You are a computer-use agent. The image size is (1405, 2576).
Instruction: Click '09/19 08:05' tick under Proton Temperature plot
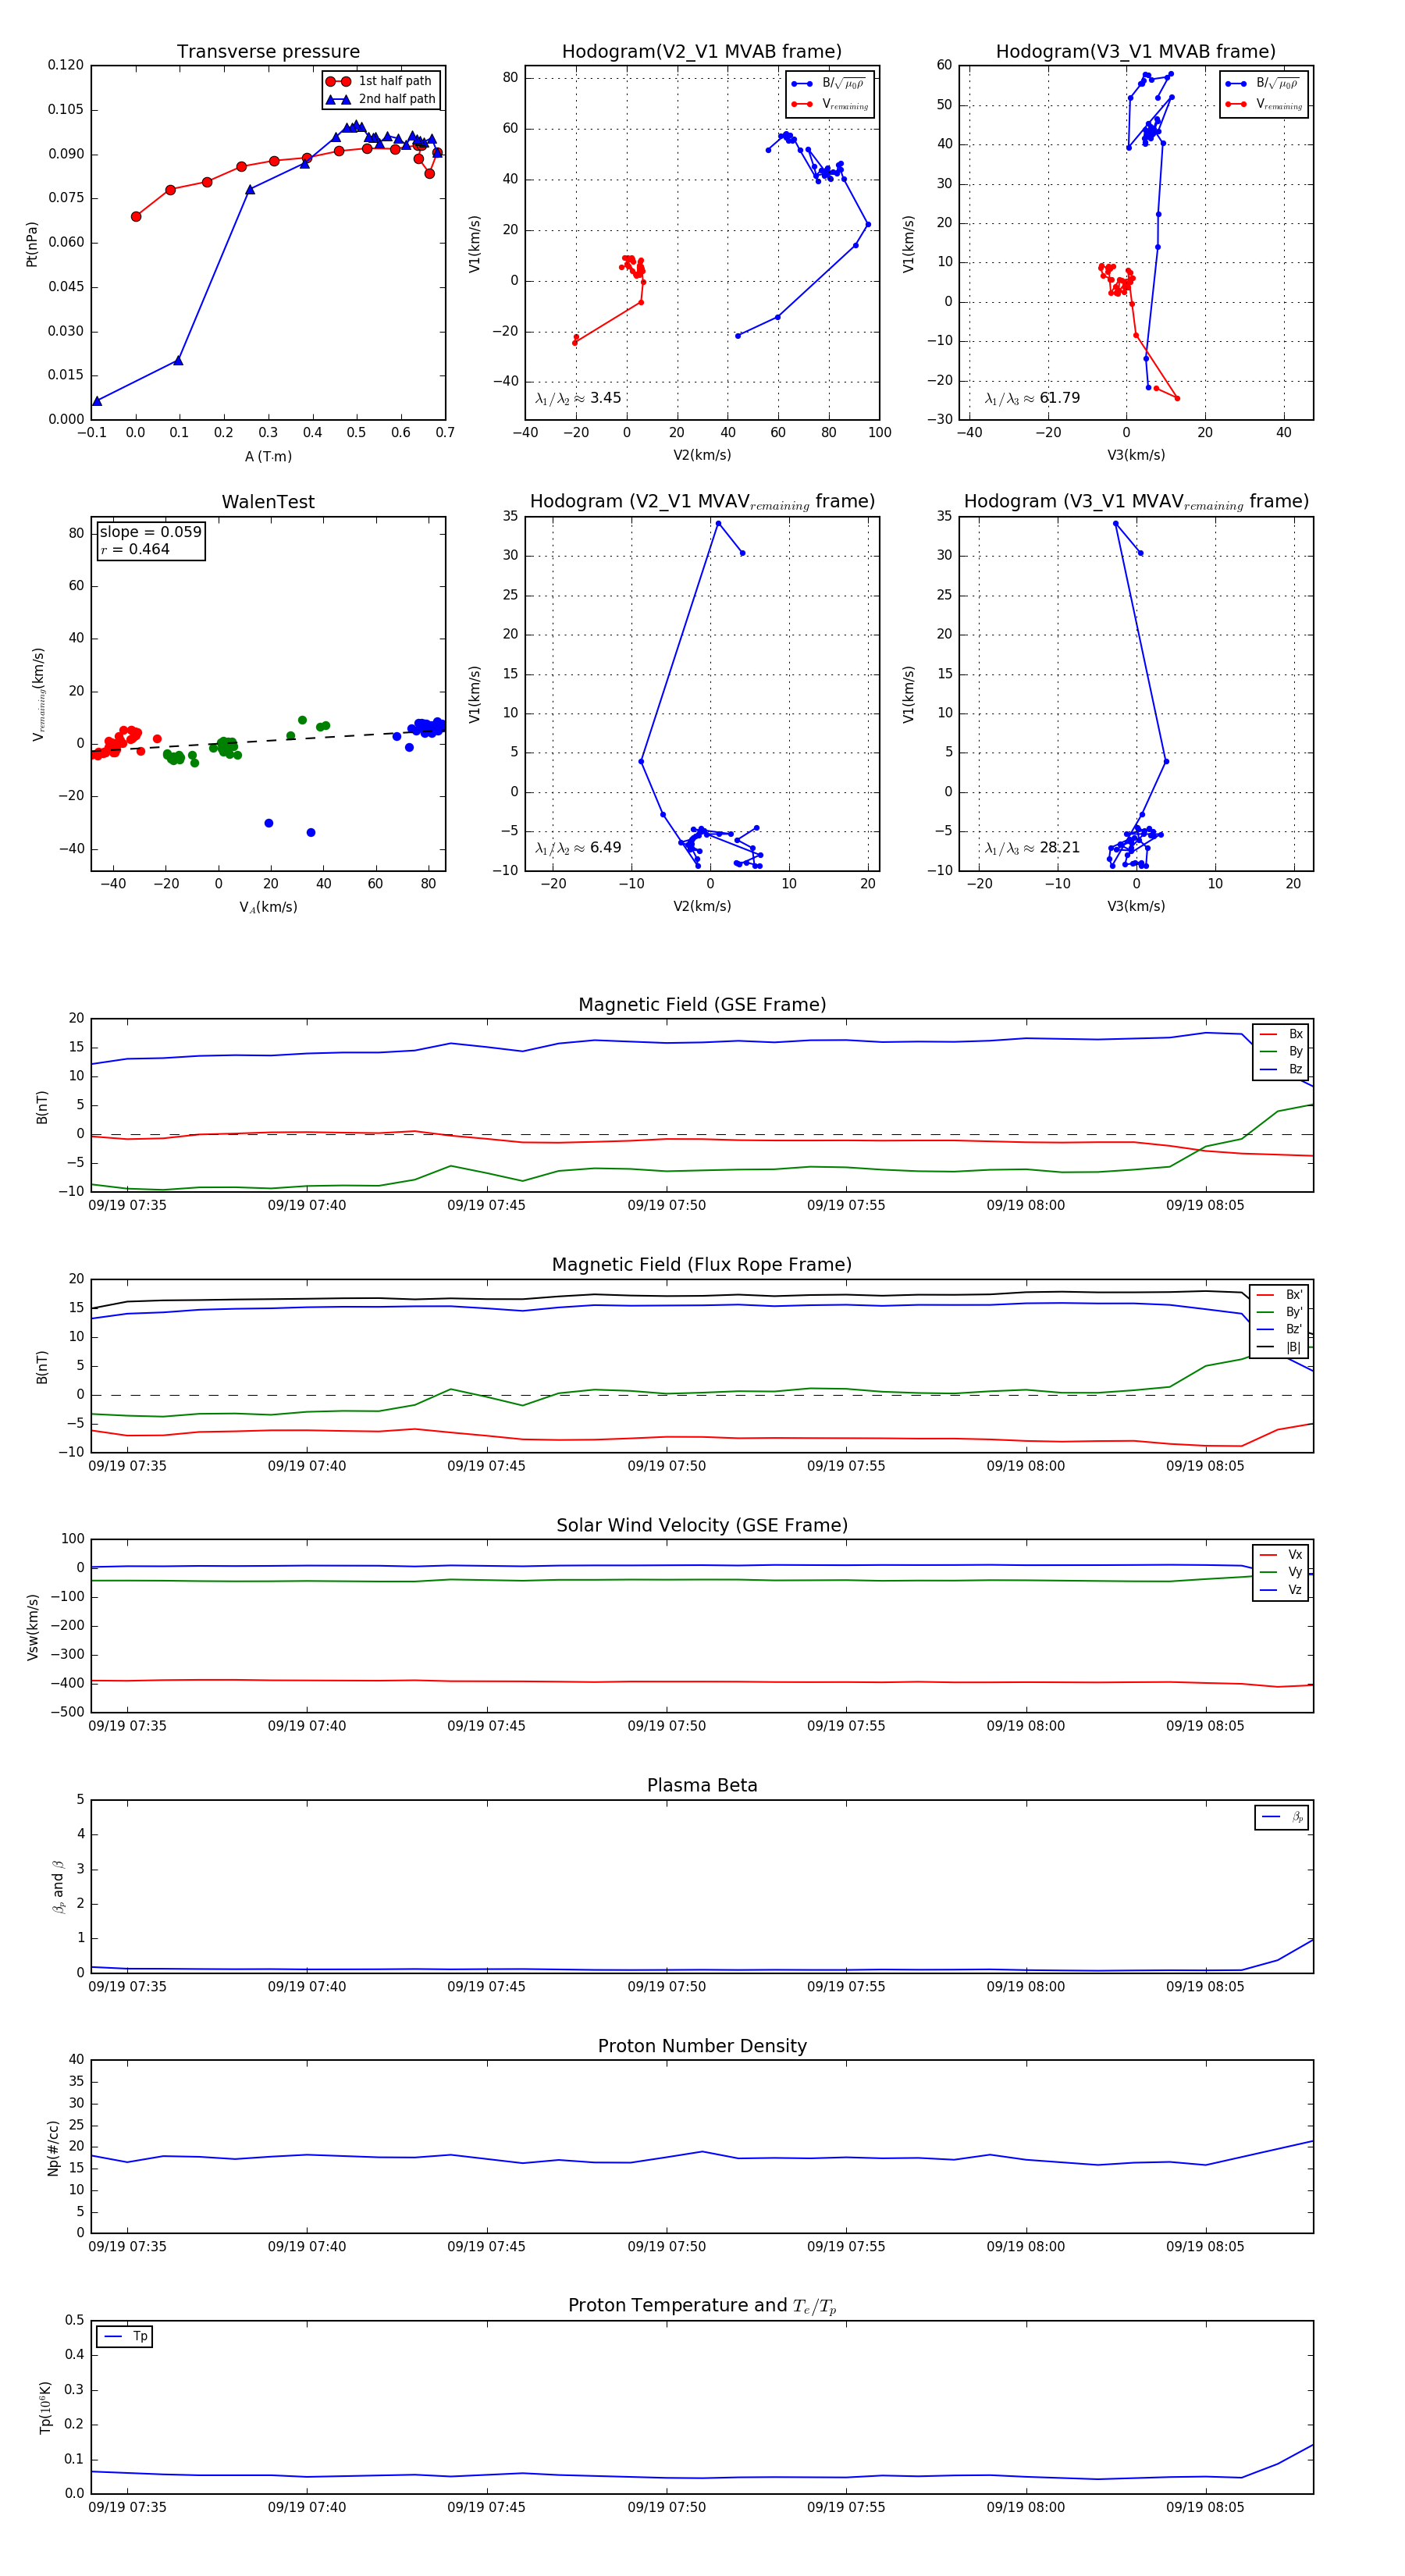(1205, 2507)
